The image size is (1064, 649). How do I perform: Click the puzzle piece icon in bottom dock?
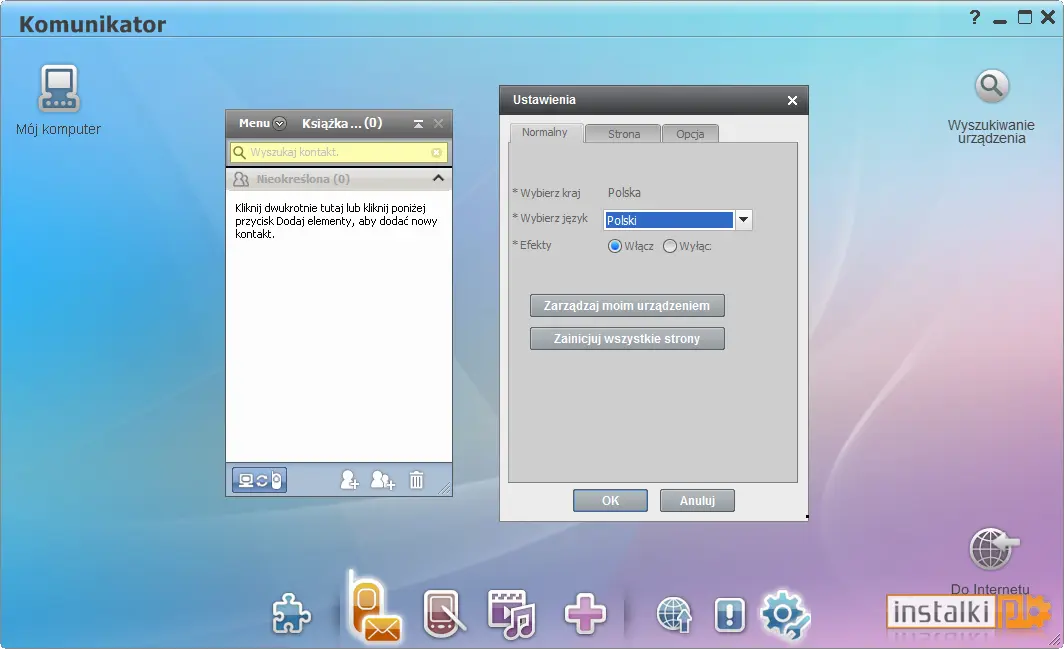292,613
